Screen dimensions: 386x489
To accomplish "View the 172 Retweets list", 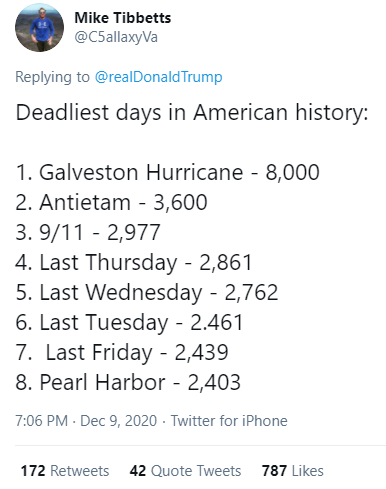I will (x=65, y=471).
